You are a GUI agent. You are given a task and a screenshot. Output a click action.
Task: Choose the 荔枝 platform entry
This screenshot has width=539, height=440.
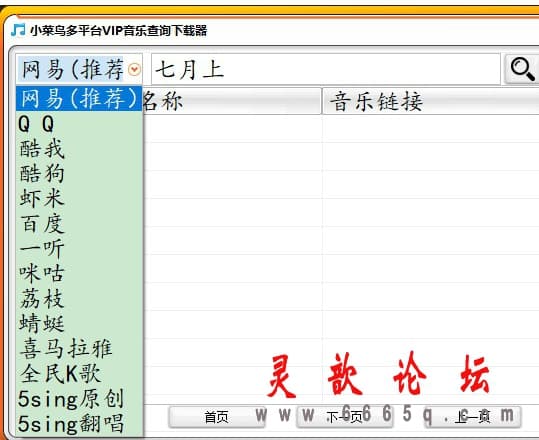(79, 298)
